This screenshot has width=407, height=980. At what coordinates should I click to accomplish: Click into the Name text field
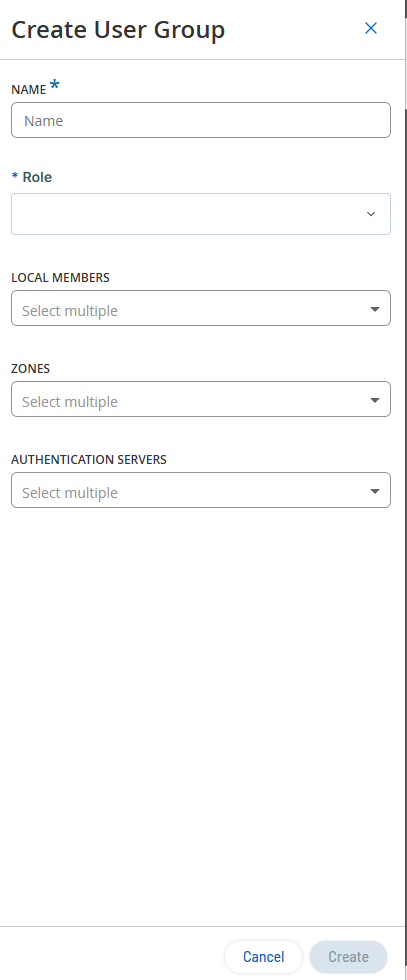[201, 120]
